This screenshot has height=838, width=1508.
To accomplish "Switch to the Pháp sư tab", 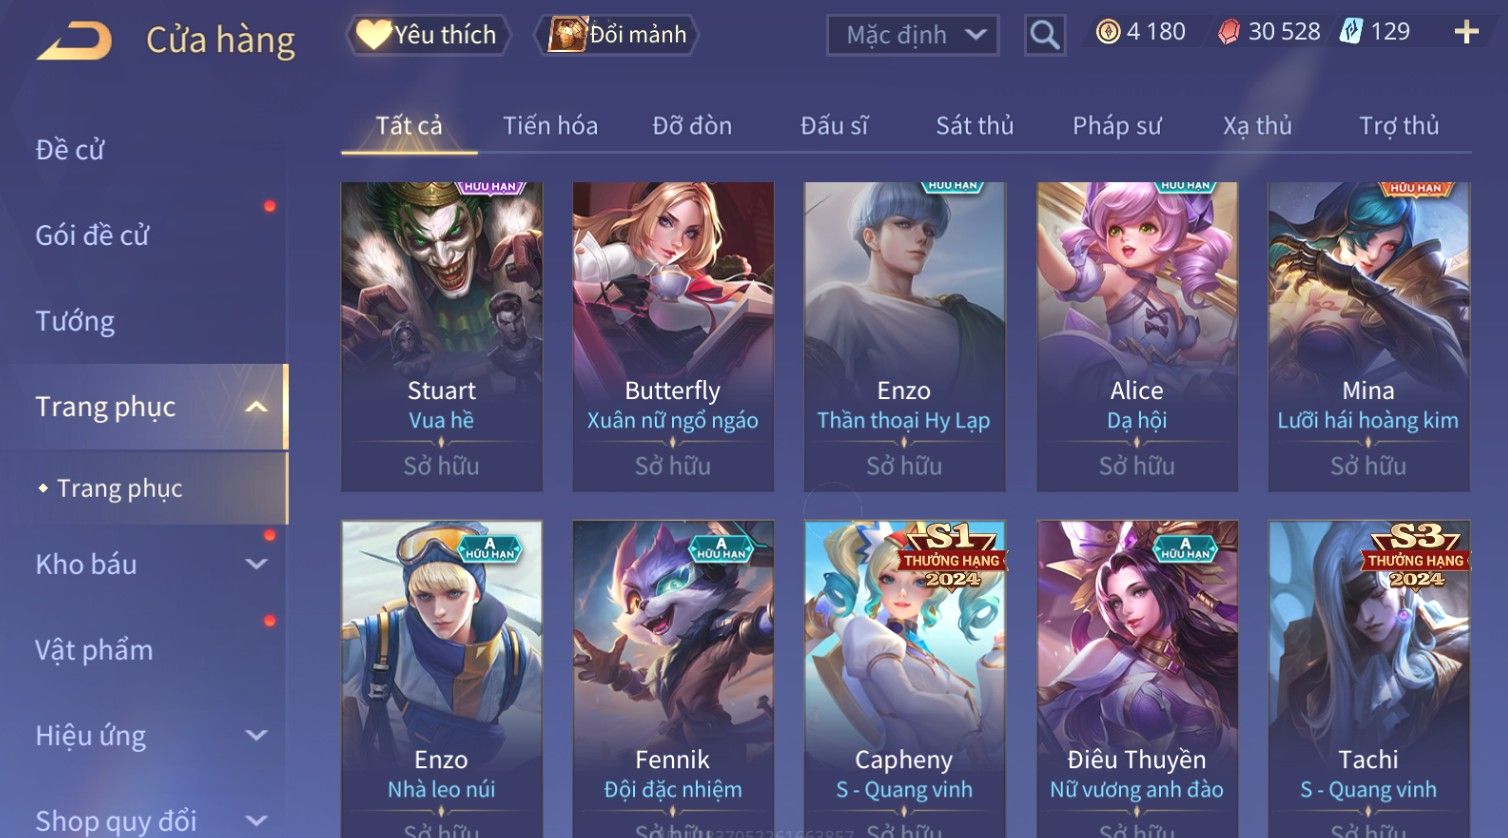I will coord(1117,126).
